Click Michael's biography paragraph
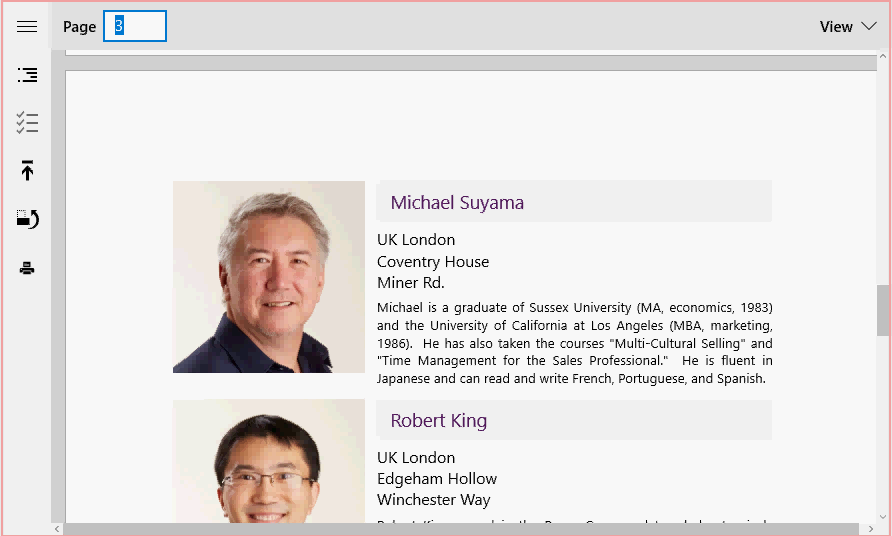 tap(575, 343)
